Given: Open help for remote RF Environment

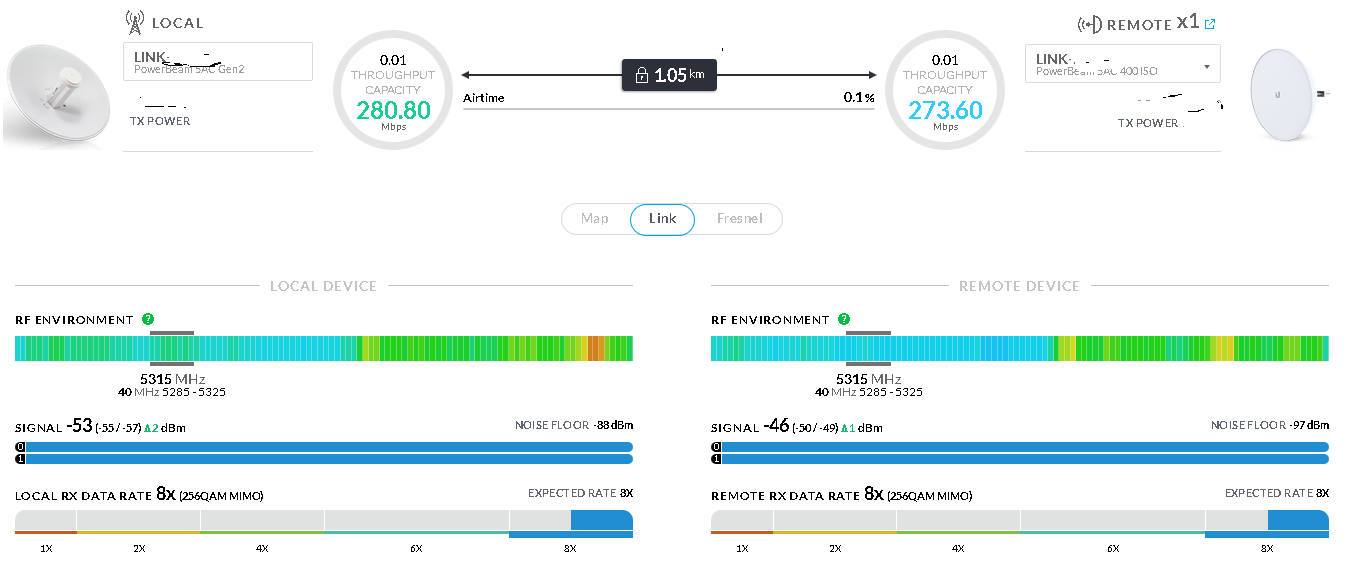Looking at the screenshot, I should [845, 319].
